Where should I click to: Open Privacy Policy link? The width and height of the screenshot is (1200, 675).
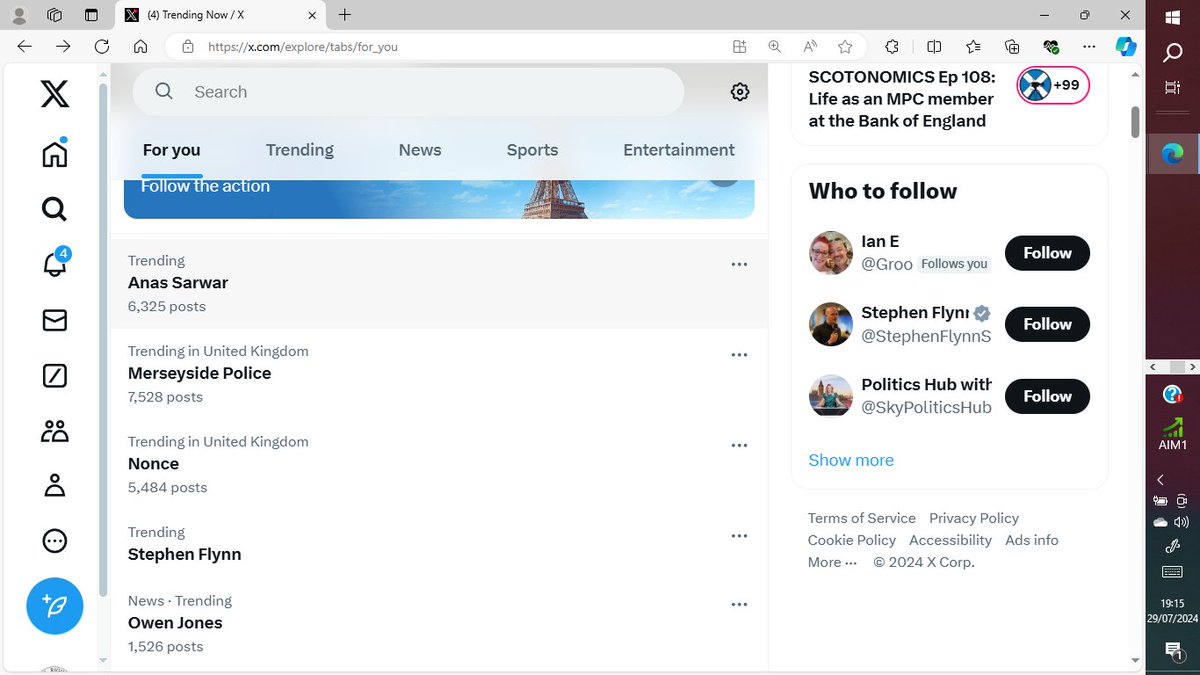[x=974, y=518]
